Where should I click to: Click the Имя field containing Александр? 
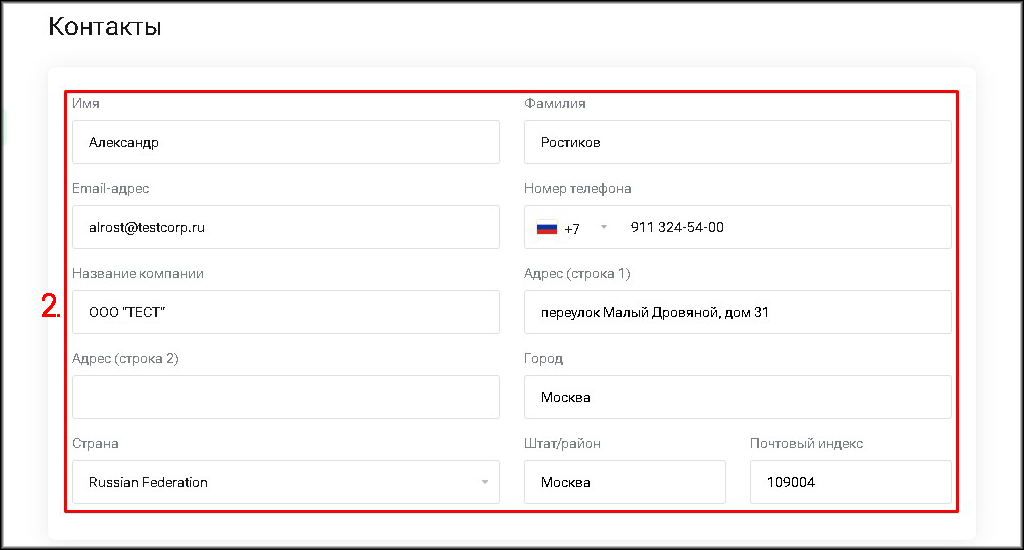(x=286, y=142)
